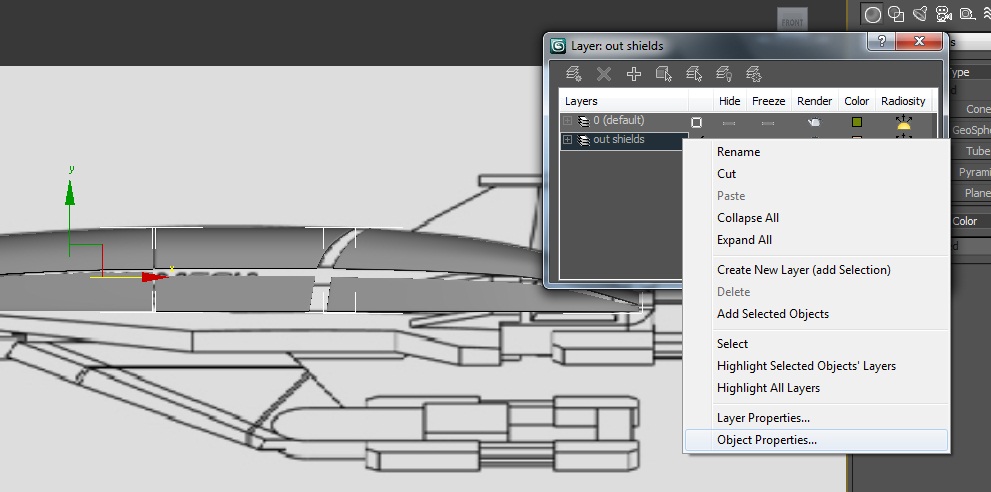Click the Freeze/Unfreeze All Layers icon
Image resolution: width=991 pixels, height=492 pixels.
(754, 74)
